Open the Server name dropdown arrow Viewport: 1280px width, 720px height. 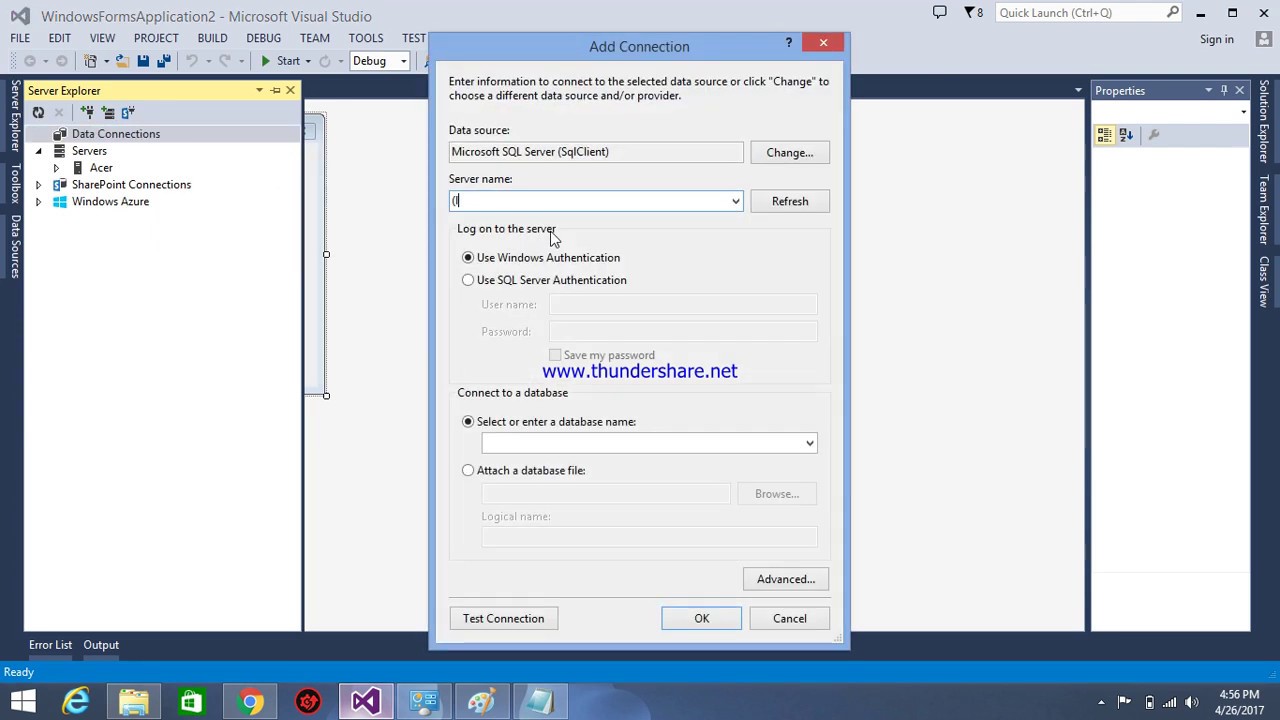[736, 202]
